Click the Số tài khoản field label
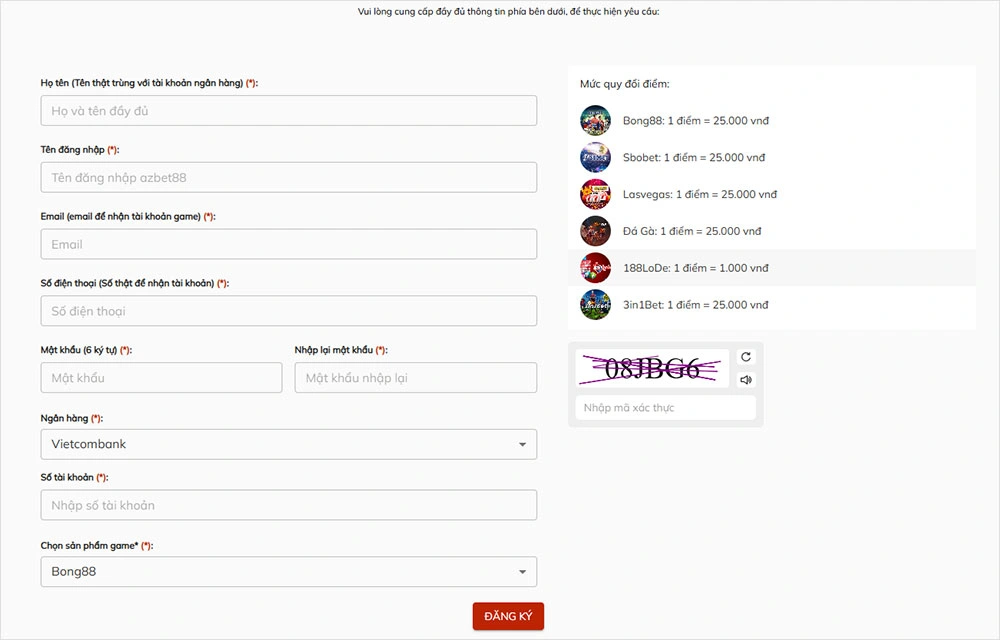 (75, 477)
